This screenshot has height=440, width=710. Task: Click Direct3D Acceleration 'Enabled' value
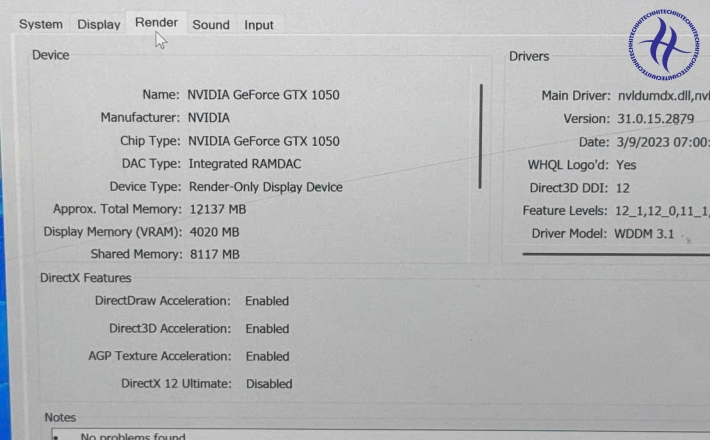267,329
